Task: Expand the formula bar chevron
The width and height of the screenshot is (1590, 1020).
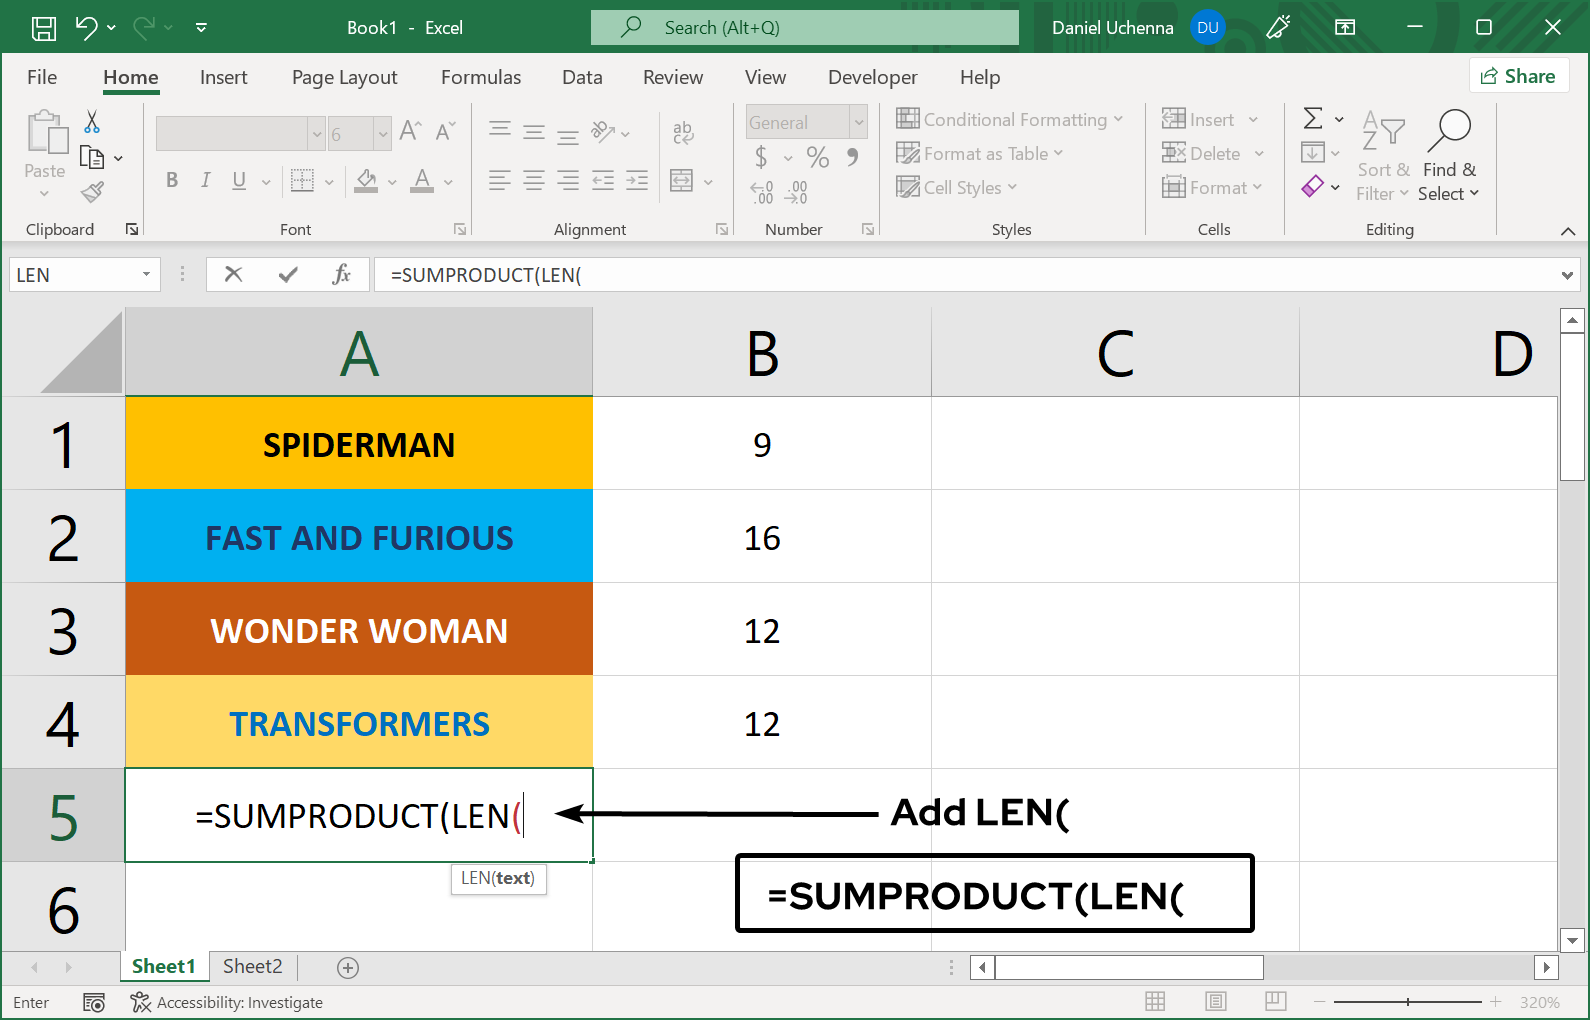Action: [1567, 275]
